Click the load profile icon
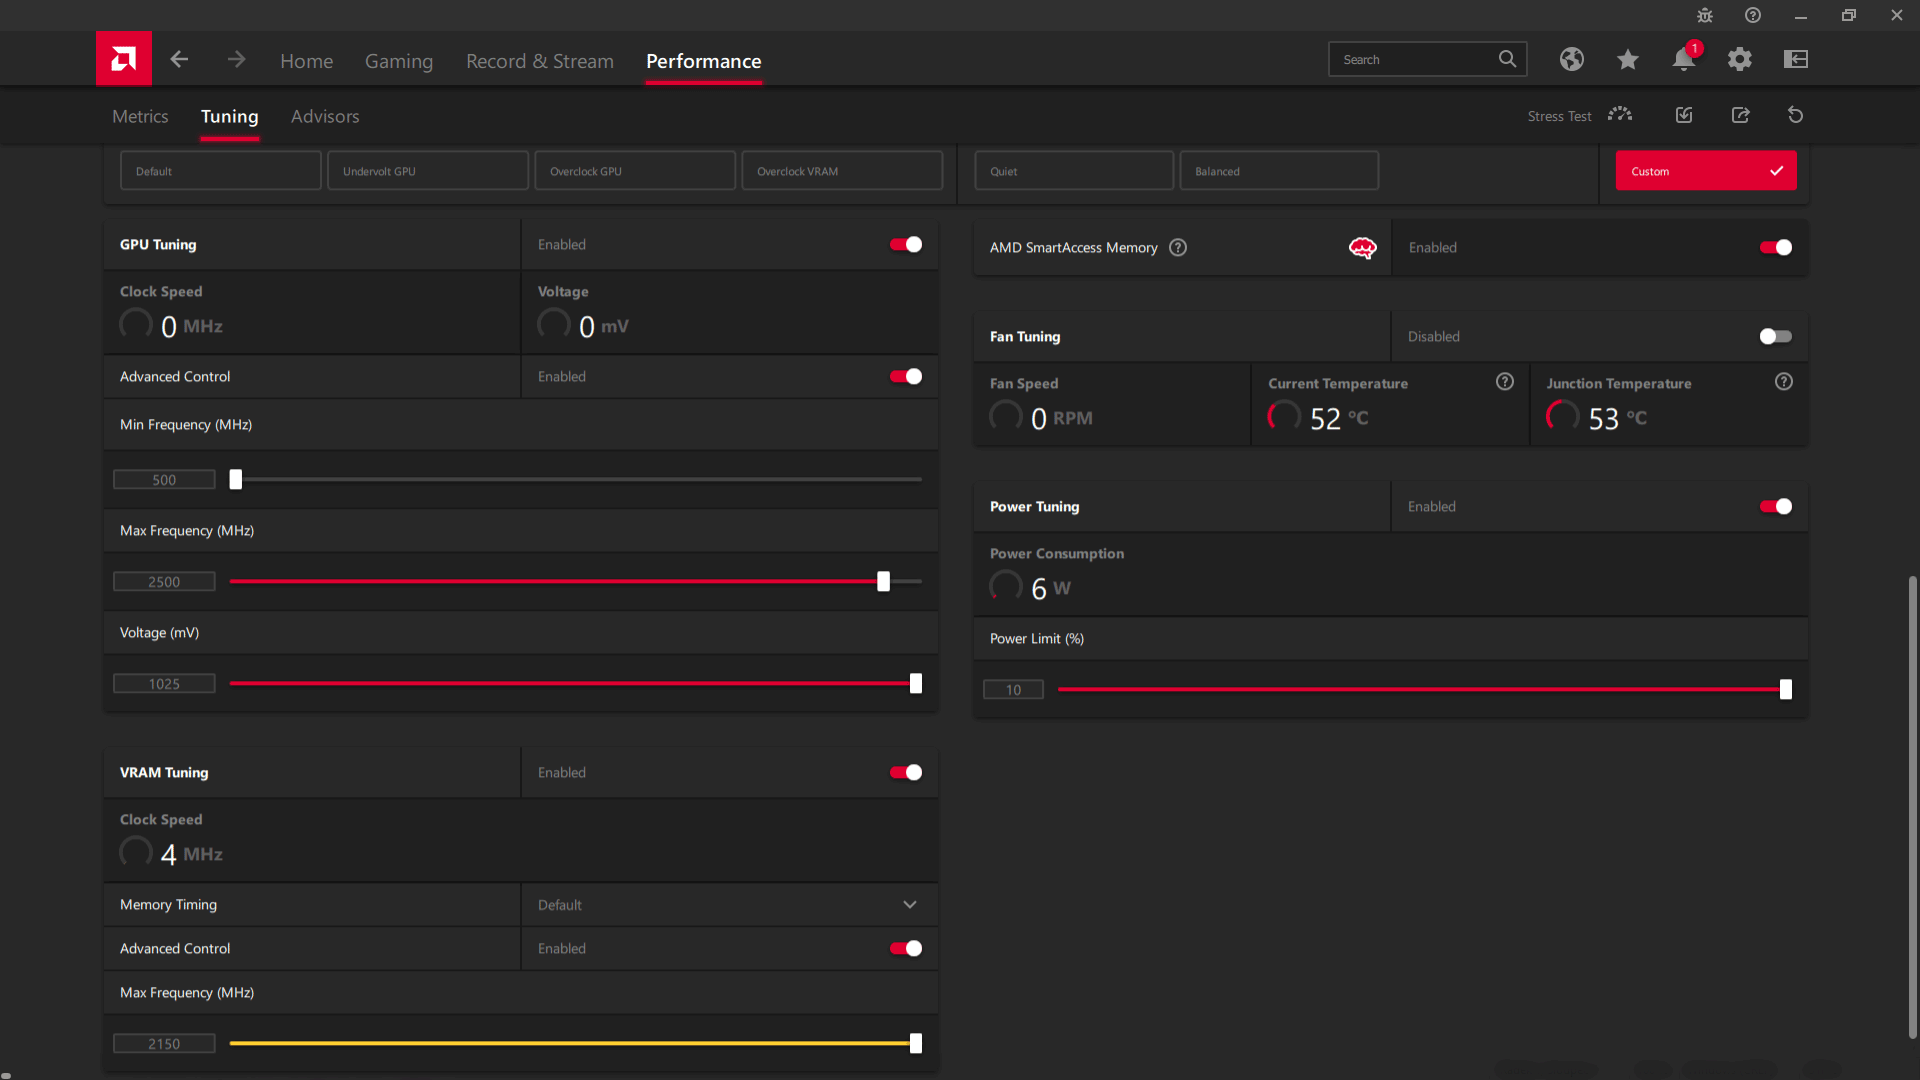1920x1080 pixels. [x=1684, y=115]
